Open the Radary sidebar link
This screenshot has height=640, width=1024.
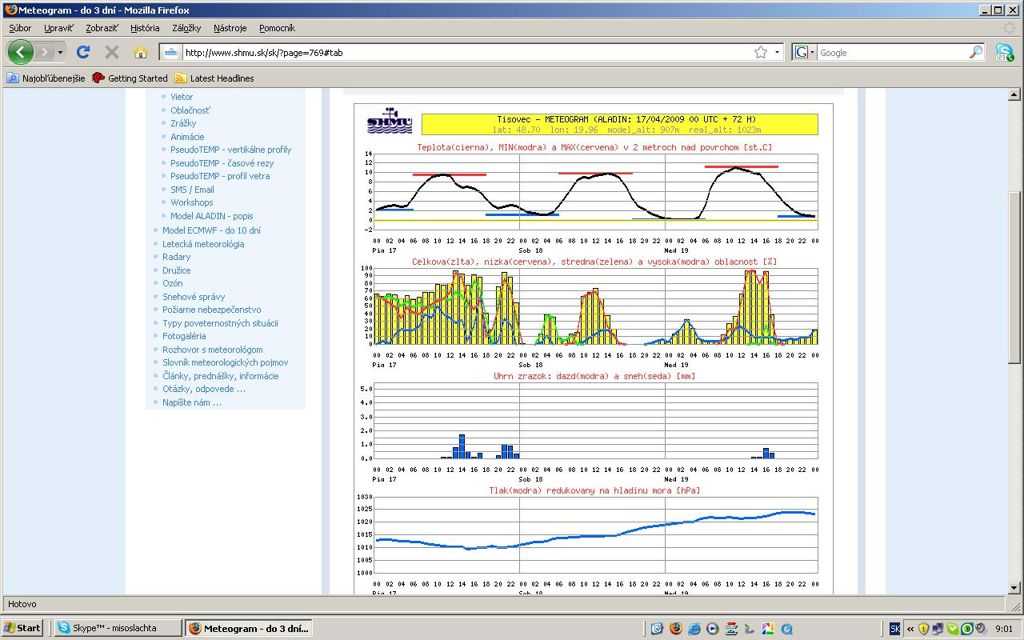coord(176,257)
